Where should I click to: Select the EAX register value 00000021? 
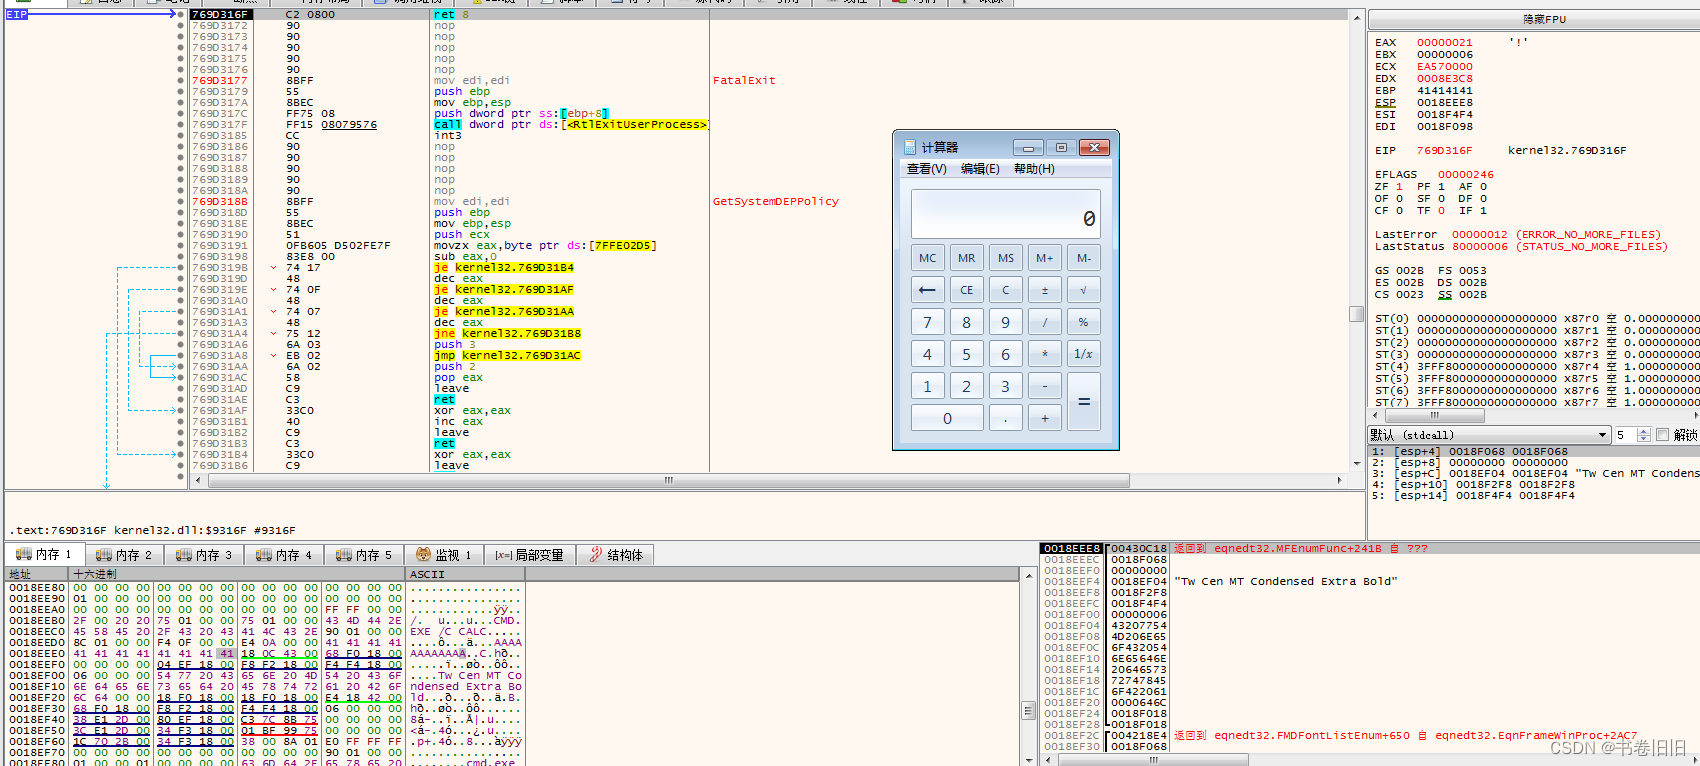[x=1444, y=42]
